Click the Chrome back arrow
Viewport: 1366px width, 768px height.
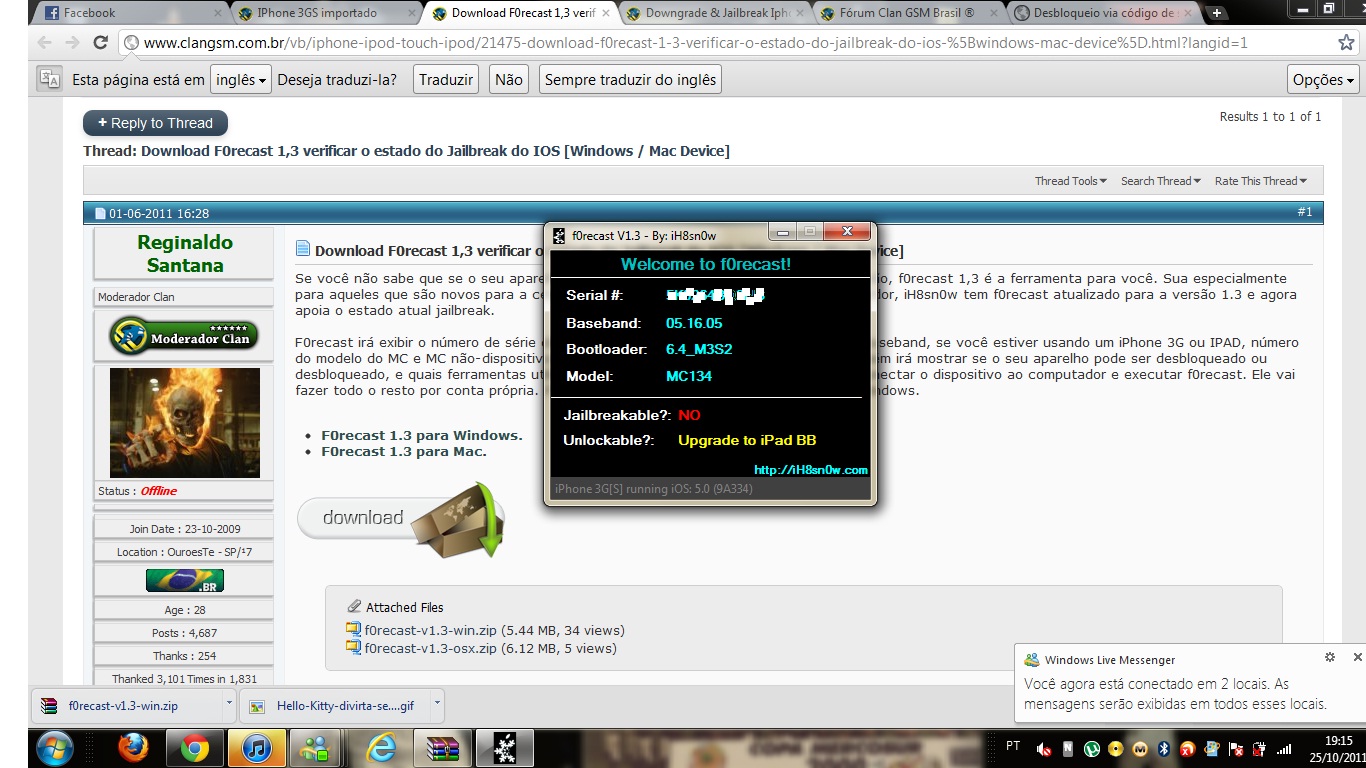[44, 43]
